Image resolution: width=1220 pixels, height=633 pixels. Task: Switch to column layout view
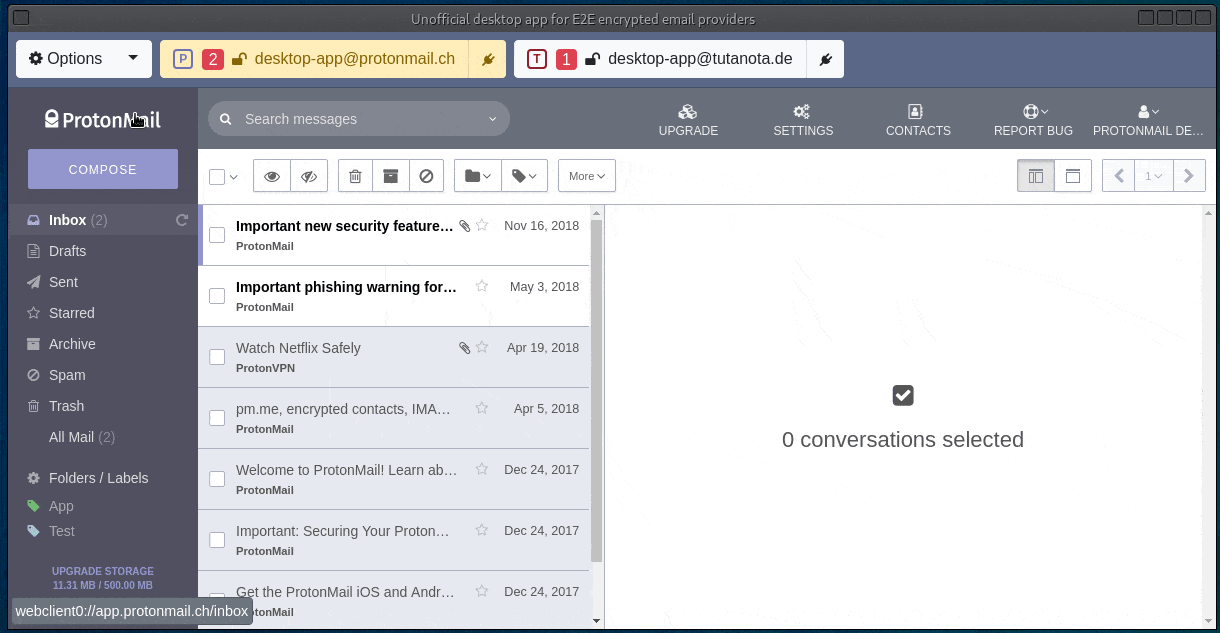(1036, 176)
